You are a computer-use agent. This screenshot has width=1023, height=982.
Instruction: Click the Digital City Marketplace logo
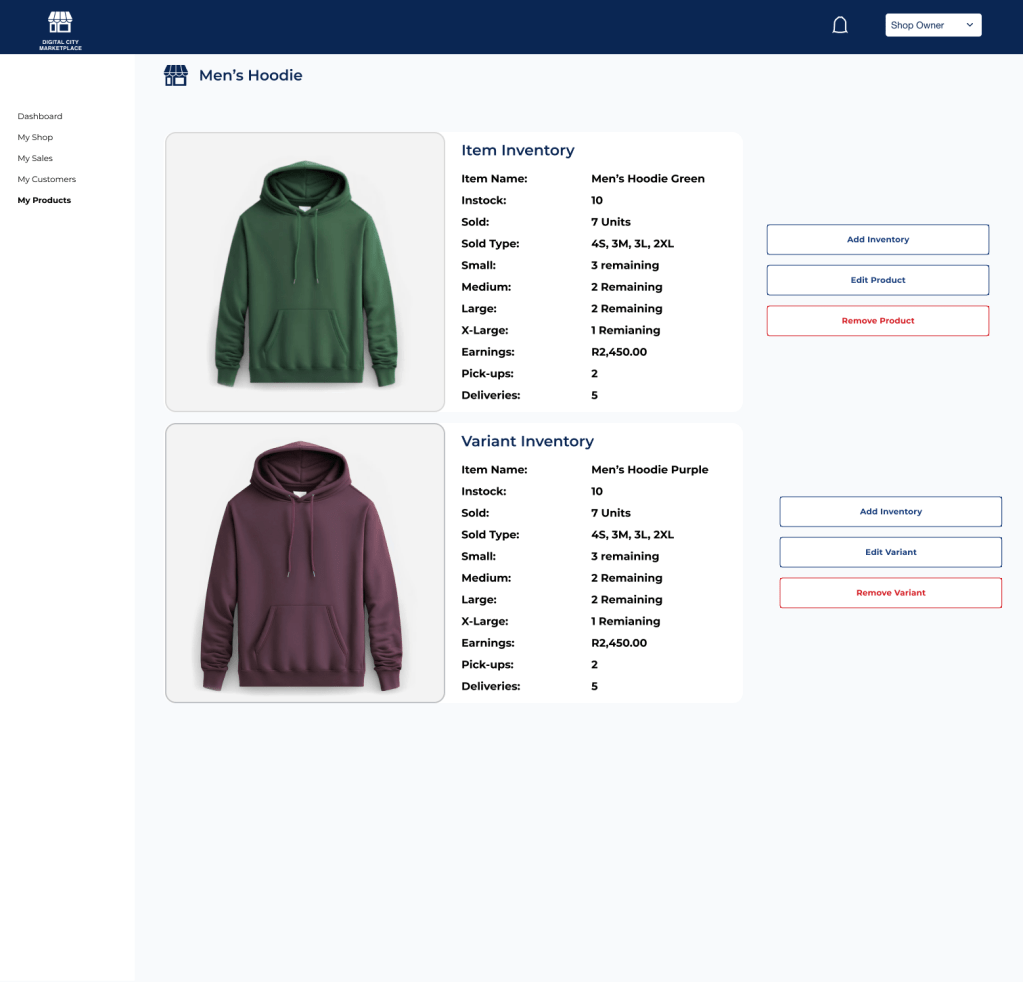(60, 29)
